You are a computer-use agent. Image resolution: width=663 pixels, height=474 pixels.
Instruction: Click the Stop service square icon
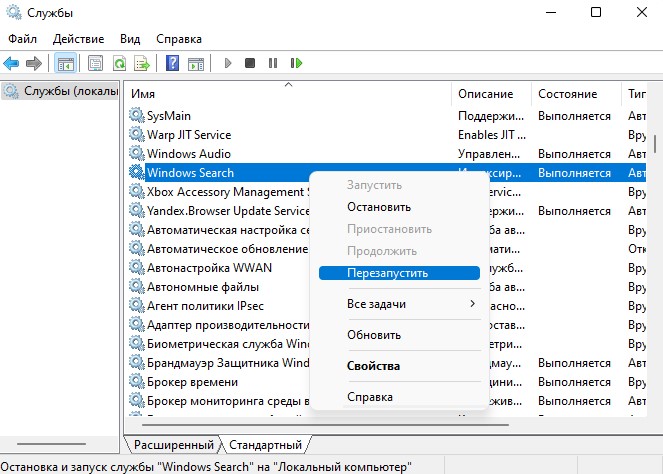pos(250,63)
